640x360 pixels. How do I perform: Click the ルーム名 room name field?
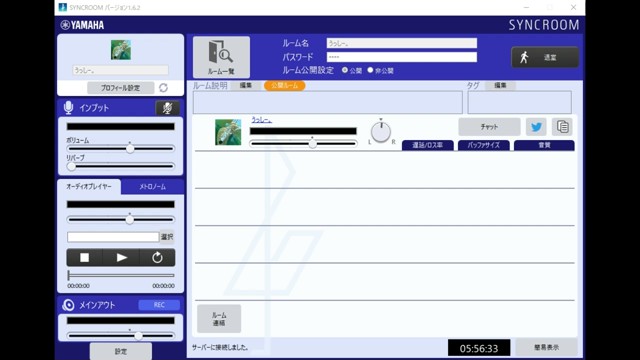[x=402, y=43]
